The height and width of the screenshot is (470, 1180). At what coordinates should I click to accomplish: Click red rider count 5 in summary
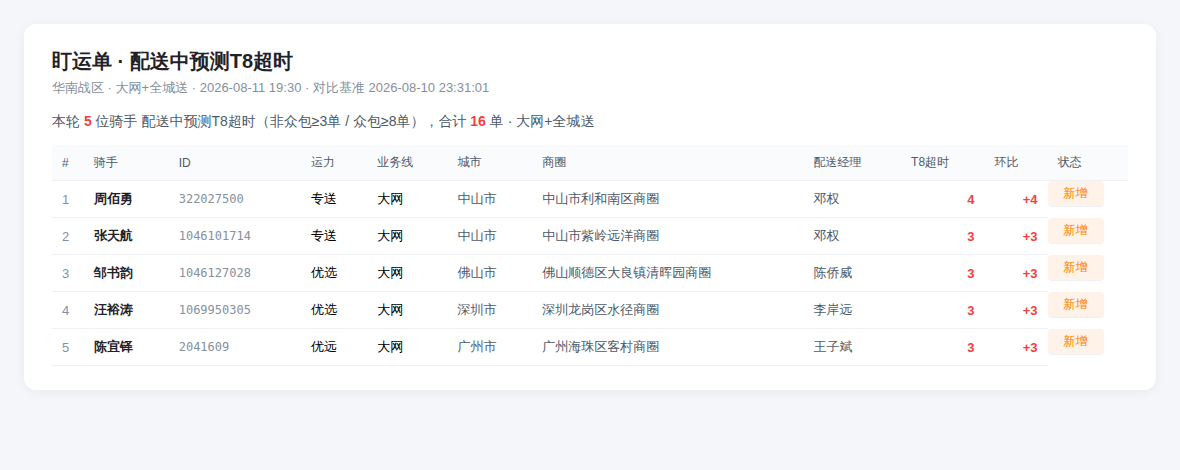pyautogui.click(x=87, y=121)
